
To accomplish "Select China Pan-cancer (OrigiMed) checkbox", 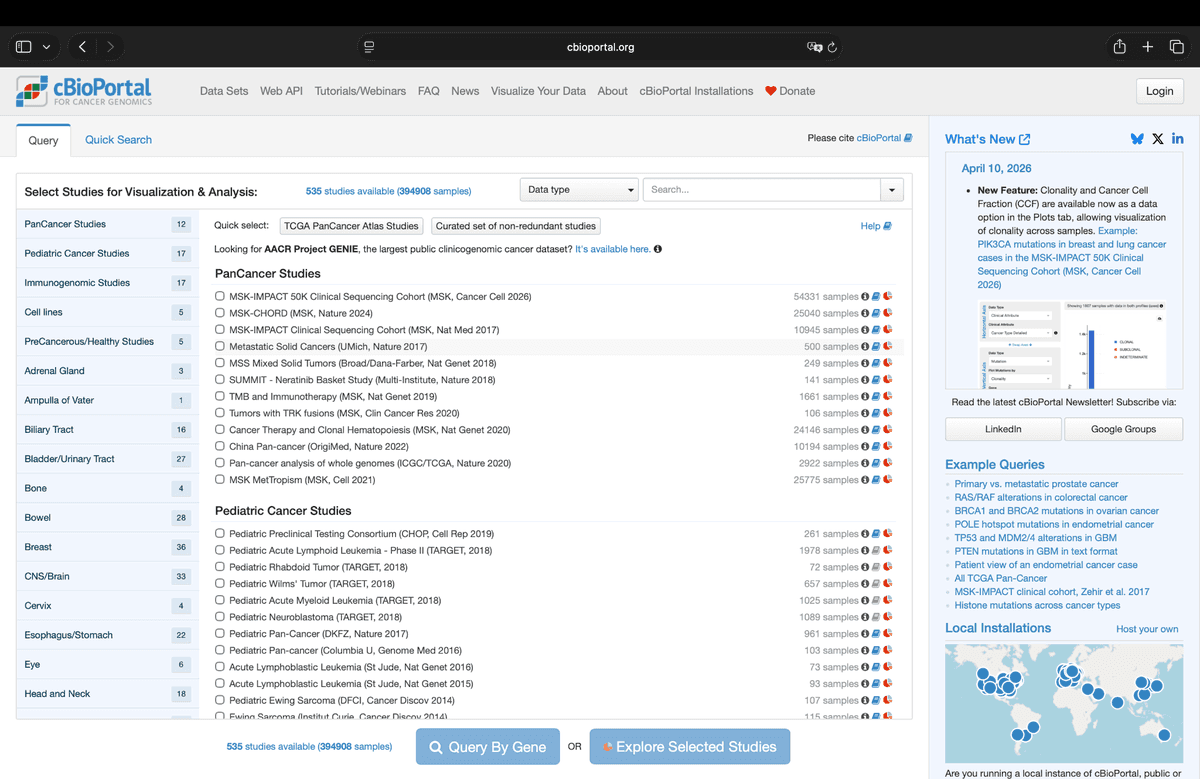I will coord(220,446).
